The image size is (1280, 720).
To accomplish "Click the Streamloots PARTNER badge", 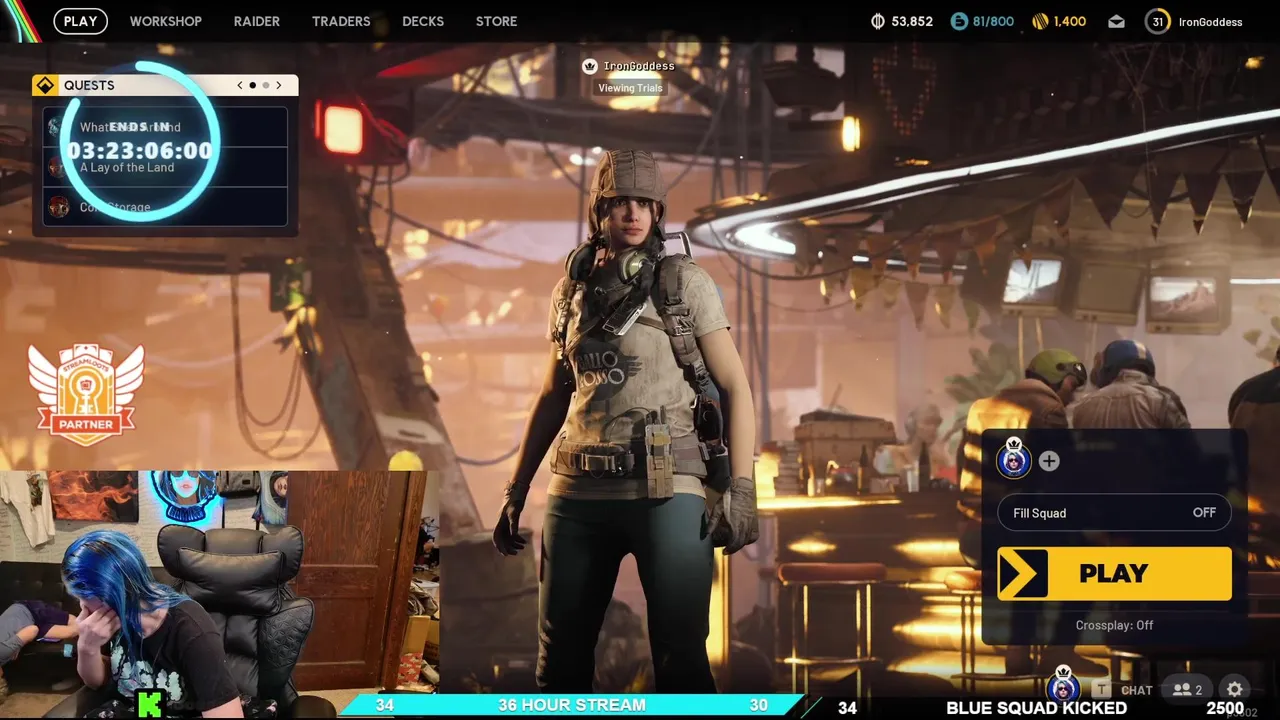I will point(86,393).
